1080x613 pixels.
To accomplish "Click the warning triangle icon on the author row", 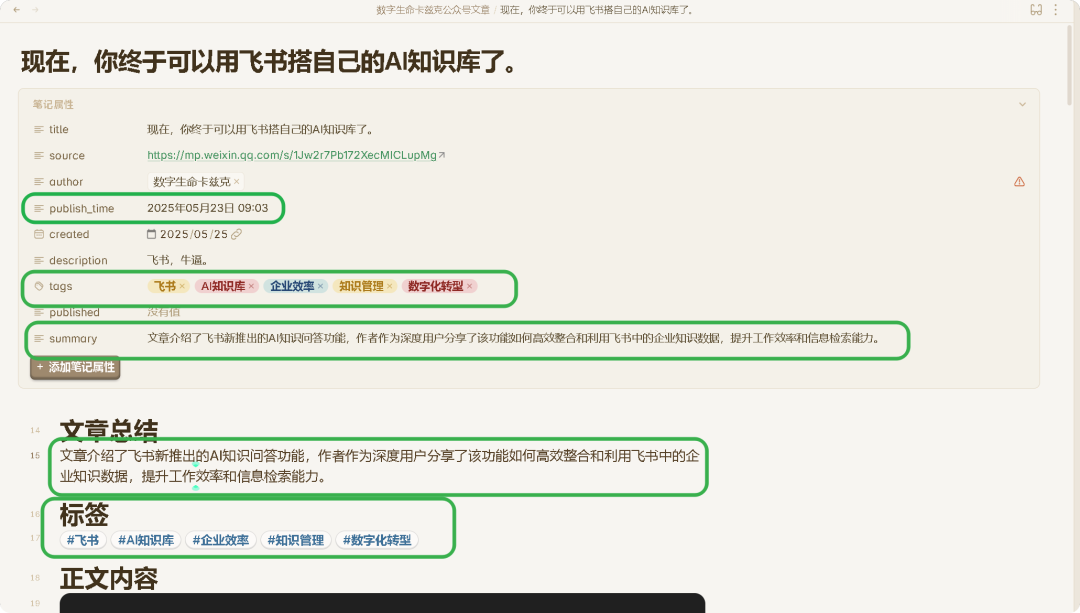I will pyautogui.click(x=1018, y=182).
